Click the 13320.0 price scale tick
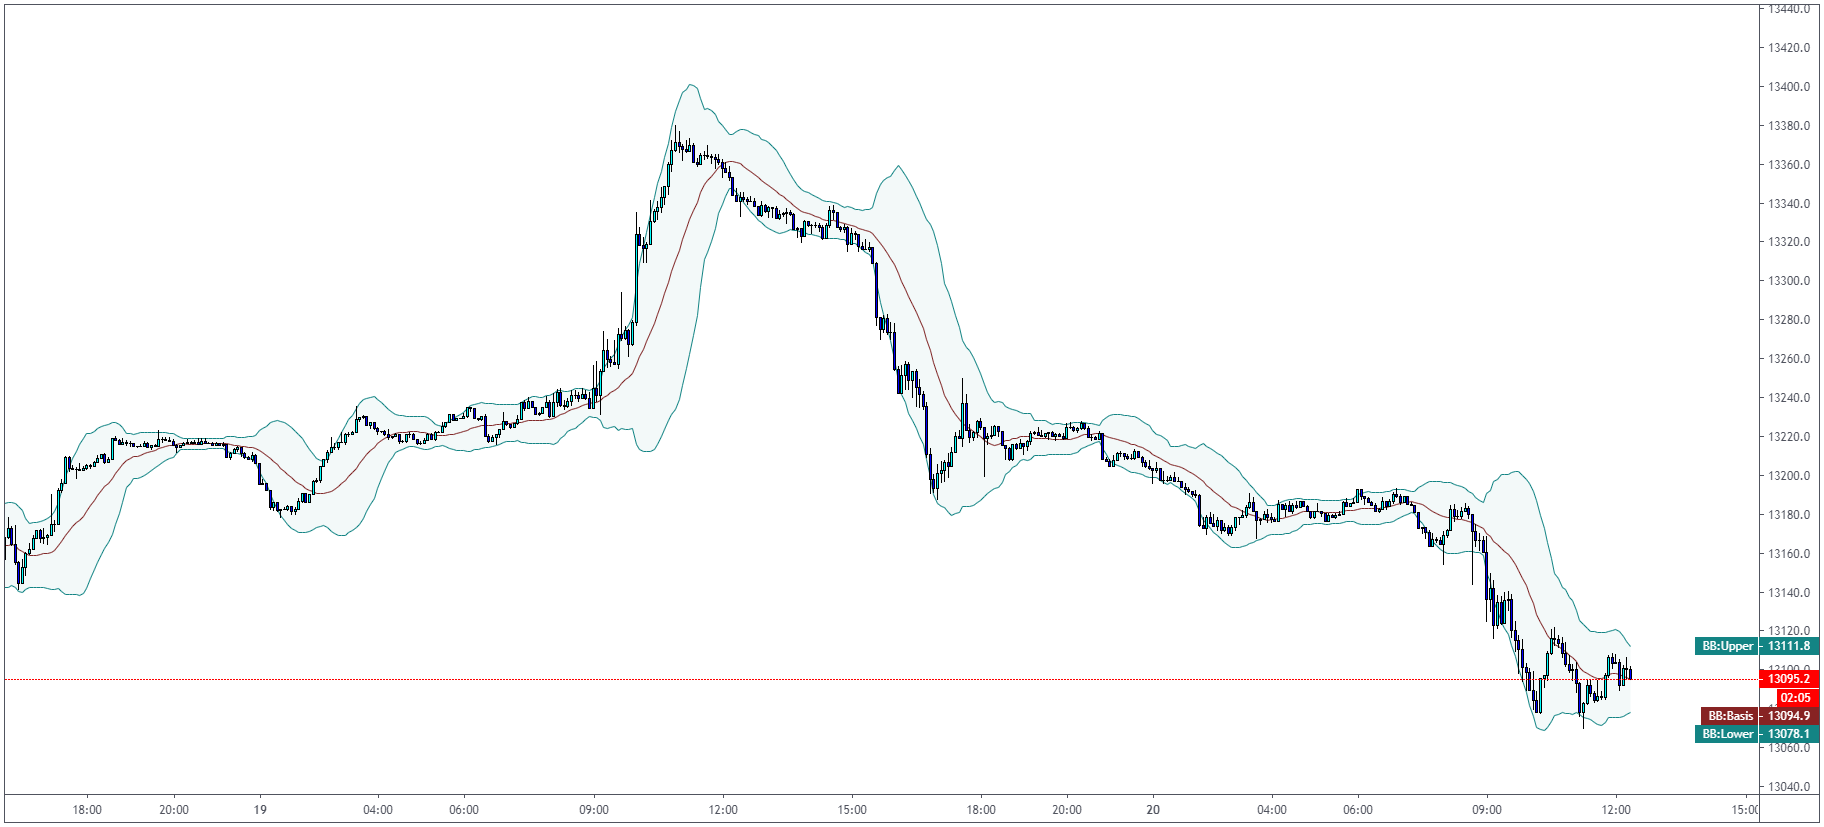This screenshot has height=827, width=1824. click(x=1789, y=242)
